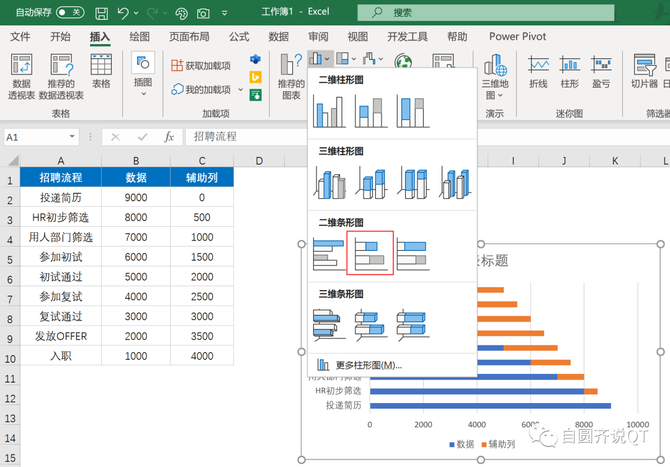Open 更多柱形图(M)... menu entry
This screenshot has height=467, width=670.
[392, 365]
